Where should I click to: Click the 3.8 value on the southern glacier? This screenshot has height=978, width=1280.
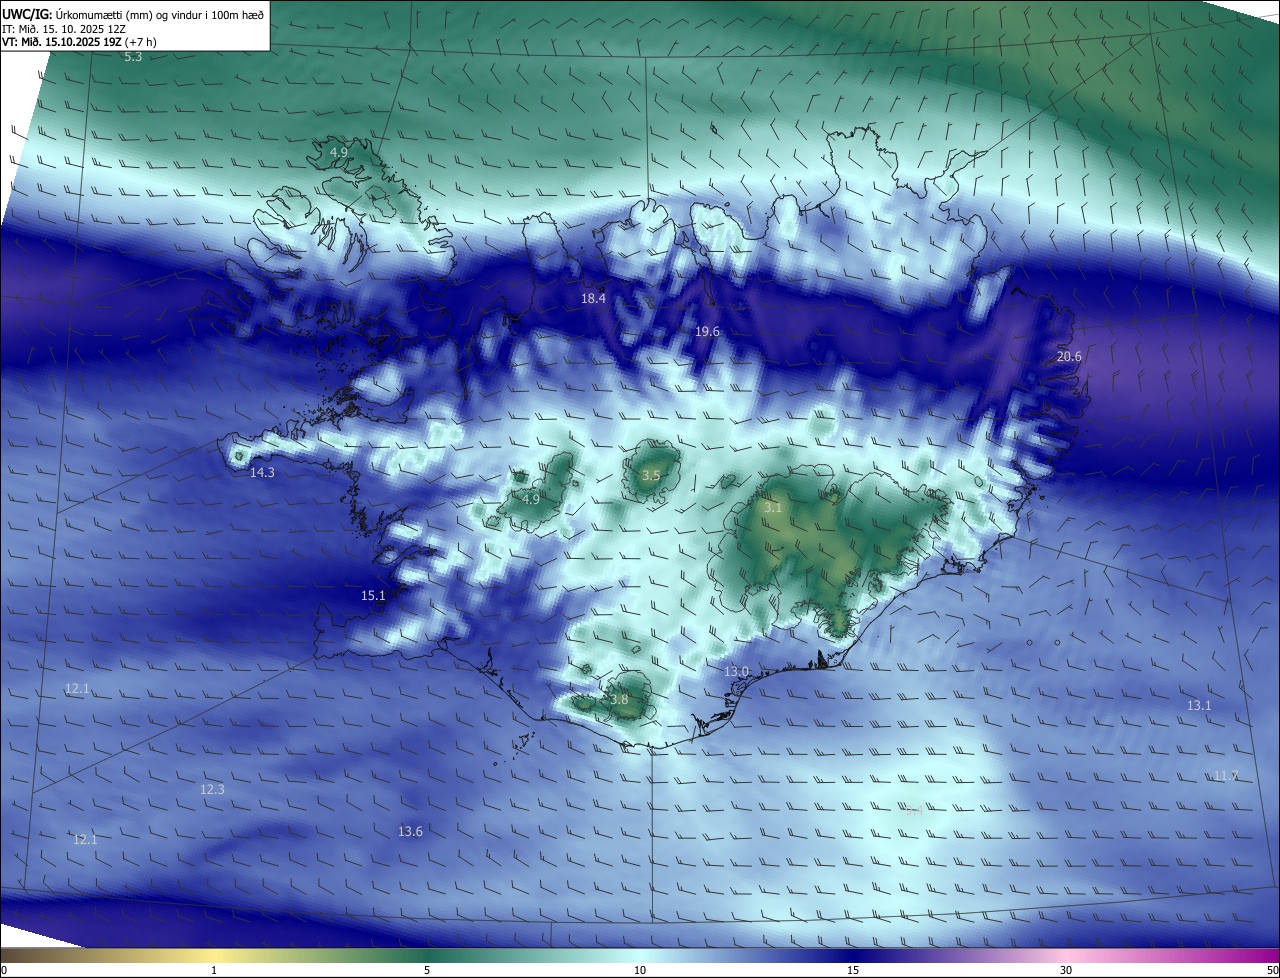[x=619, y=700]
